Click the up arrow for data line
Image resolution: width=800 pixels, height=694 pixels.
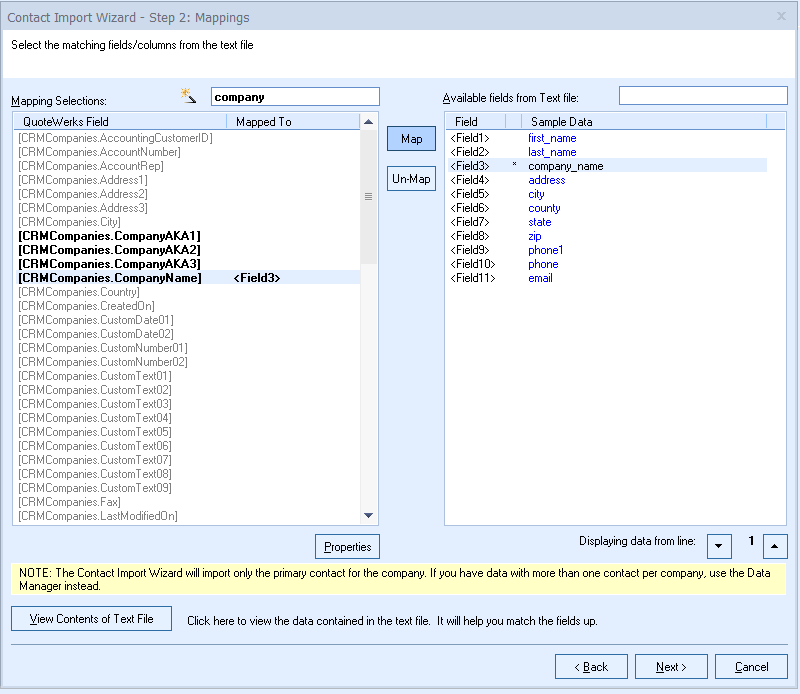[x=776, y=546]
